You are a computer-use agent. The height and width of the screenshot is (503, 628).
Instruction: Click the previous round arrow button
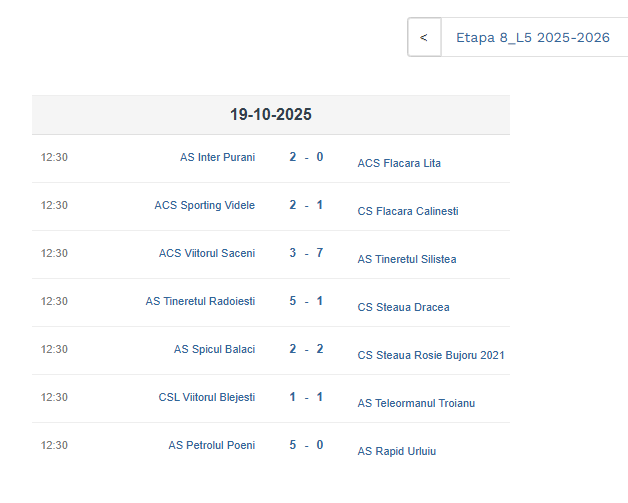424,38
